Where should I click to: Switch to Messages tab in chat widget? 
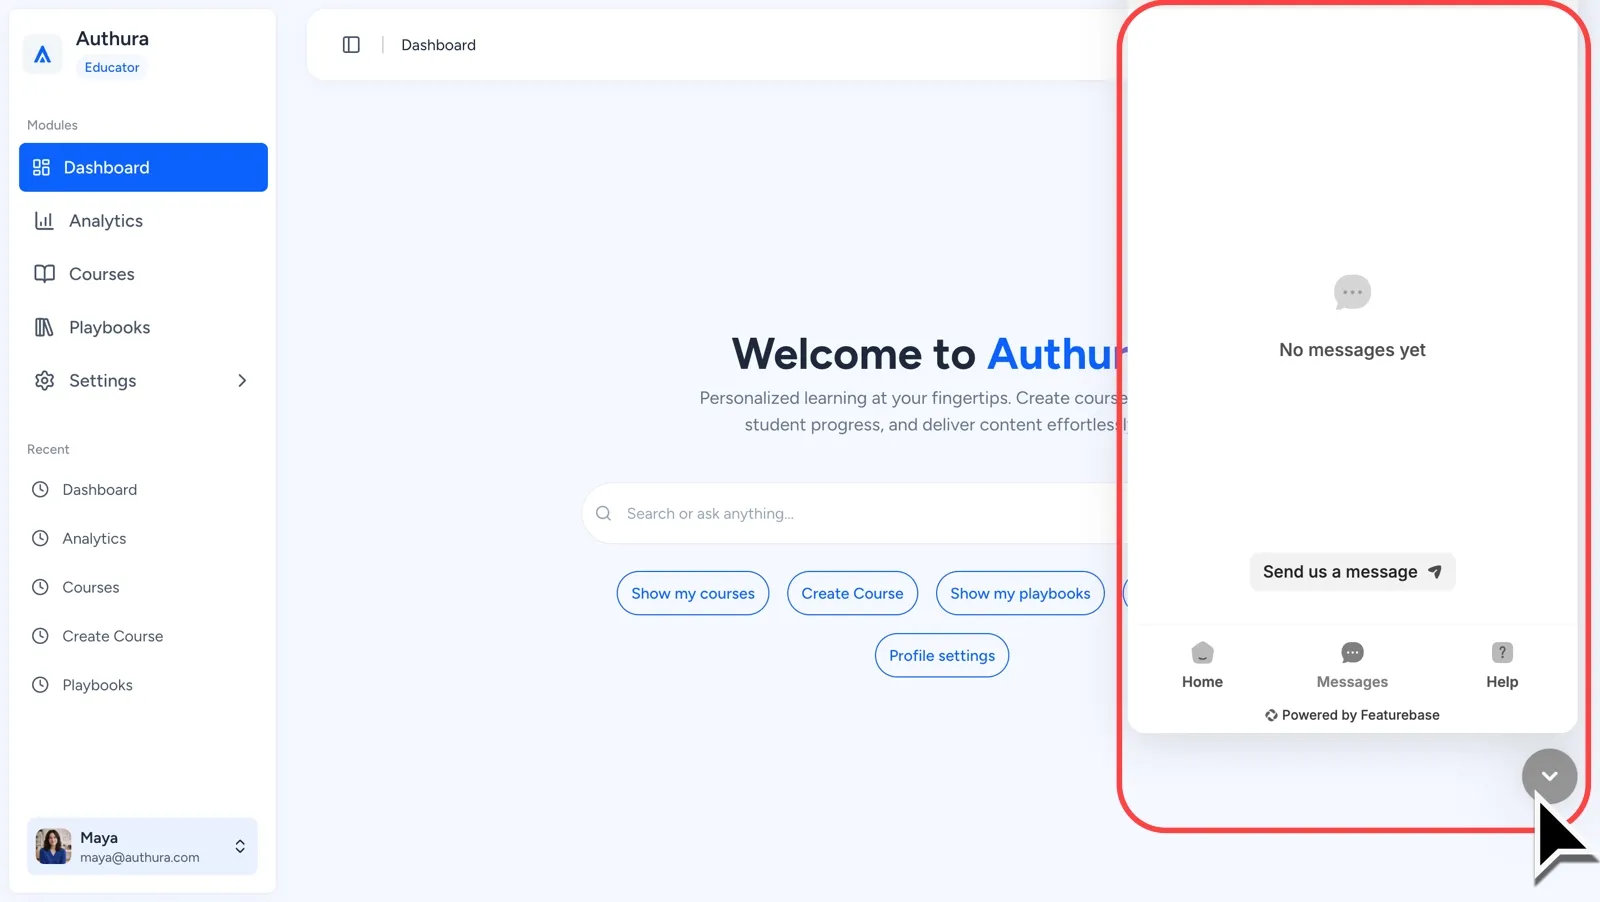pyautogui.click(x=1352, y=666)
